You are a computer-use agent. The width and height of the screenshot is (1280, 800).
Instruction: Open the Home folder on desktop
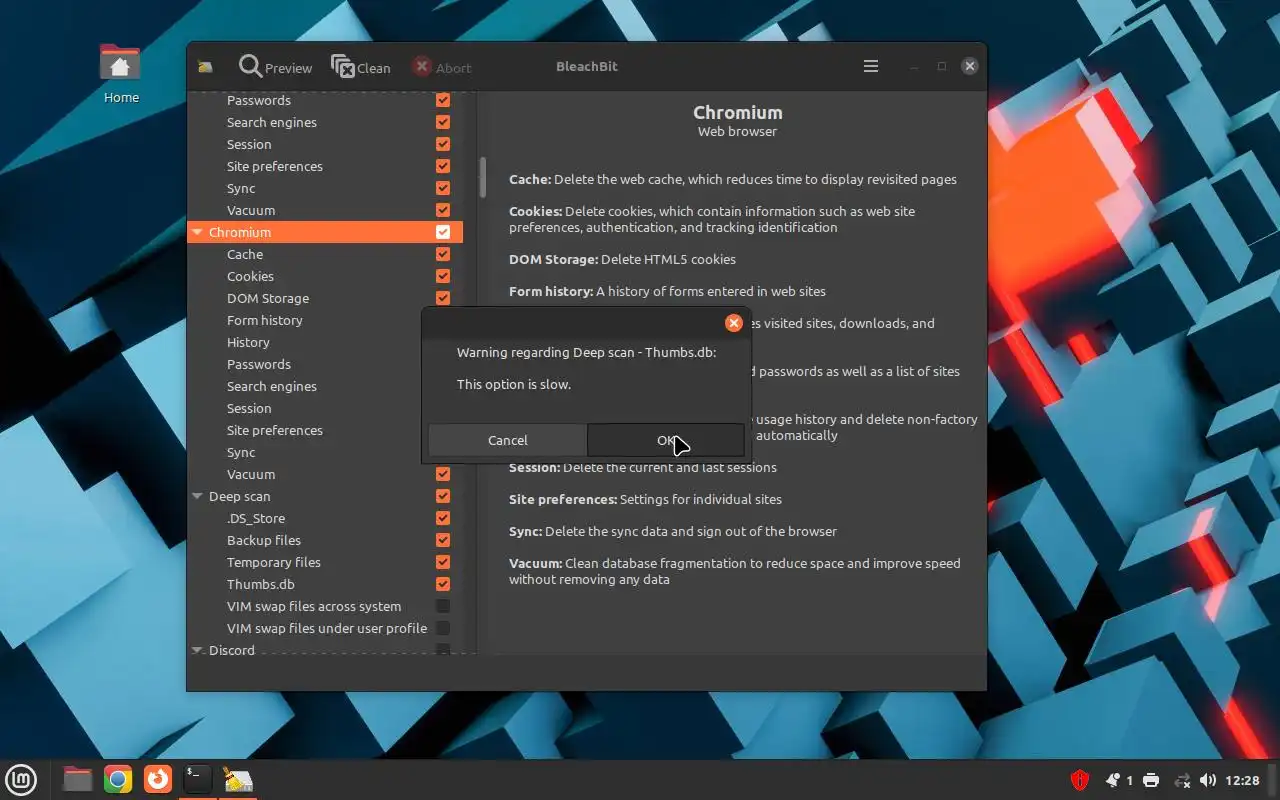(121, 74)
